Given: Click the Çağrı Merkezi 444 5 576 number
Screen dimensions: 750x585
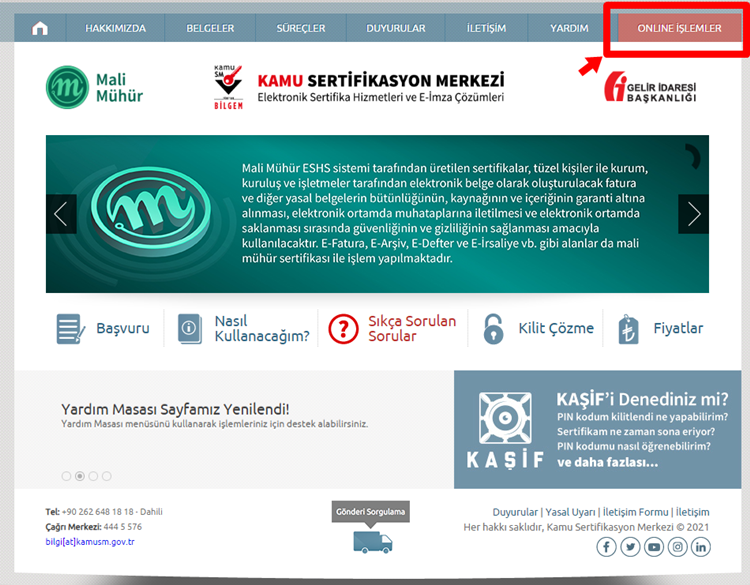Looking at the screenshot, I should (122, 527).
